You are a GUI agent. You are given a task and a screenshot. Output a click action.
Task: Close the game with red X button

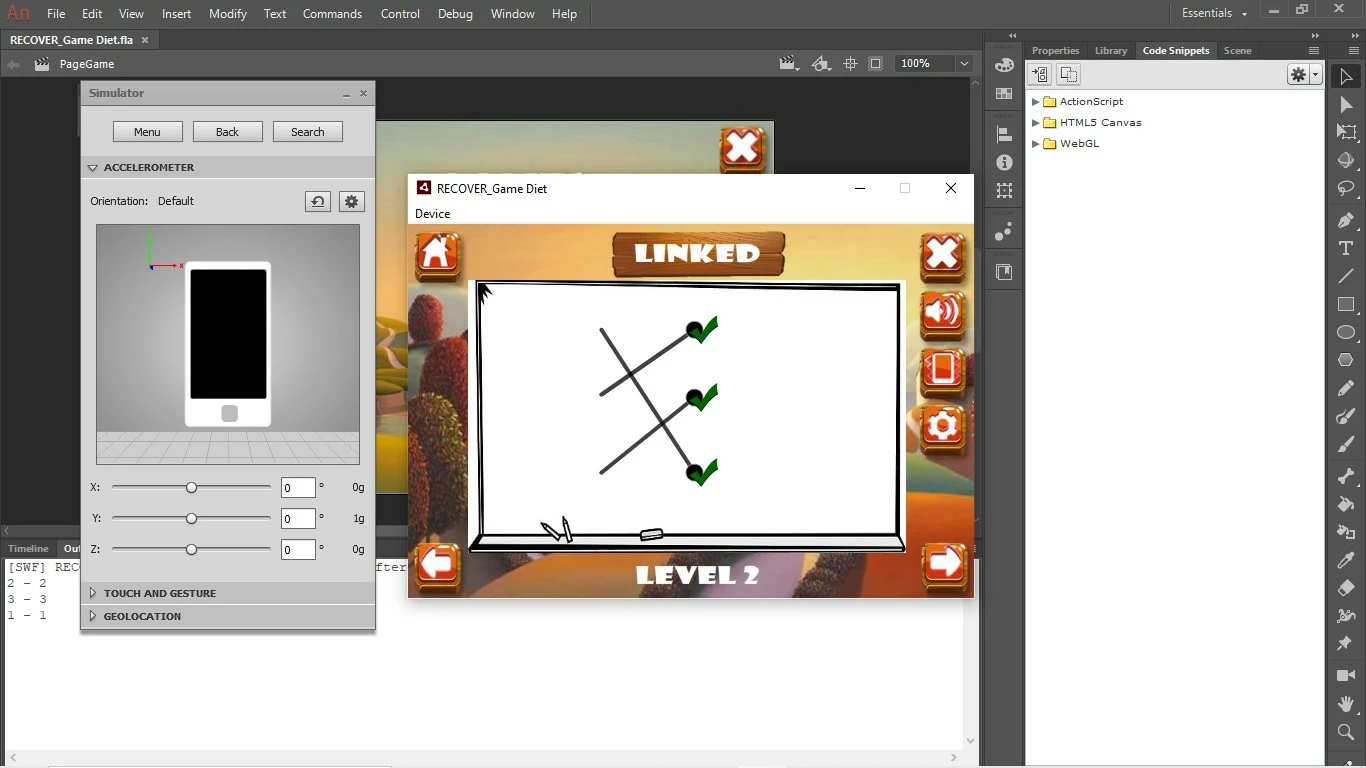pos(942,255)
